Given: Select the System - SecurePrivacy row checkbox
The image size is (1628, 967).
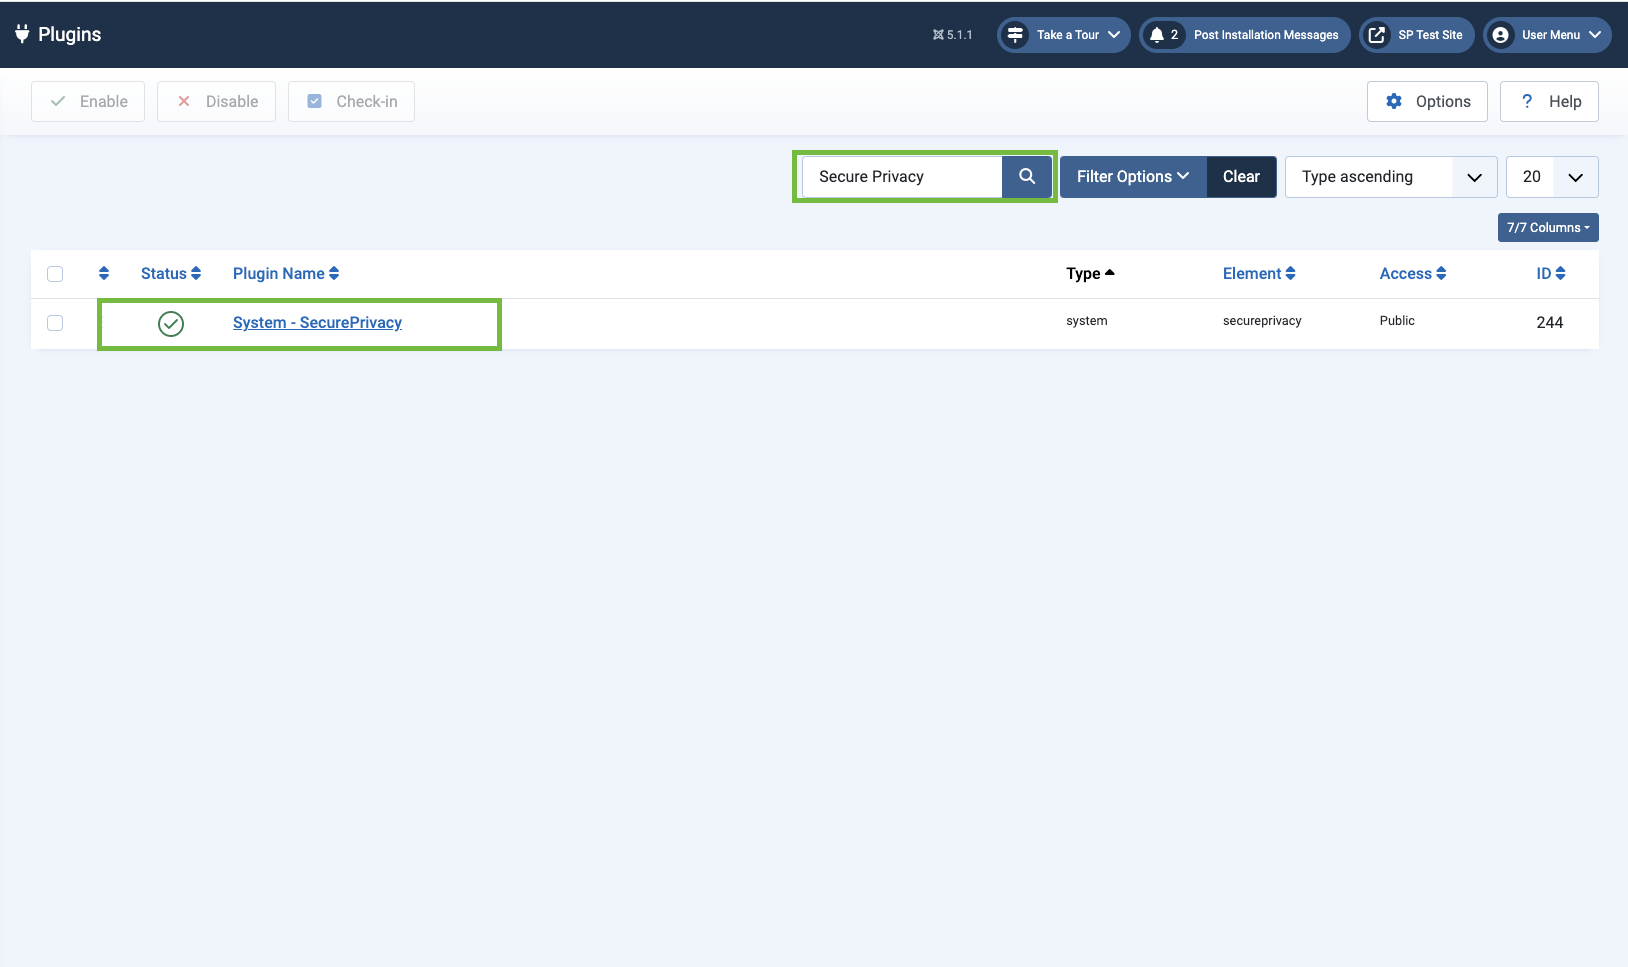Looking at the screenshot, I should (55, 323).
